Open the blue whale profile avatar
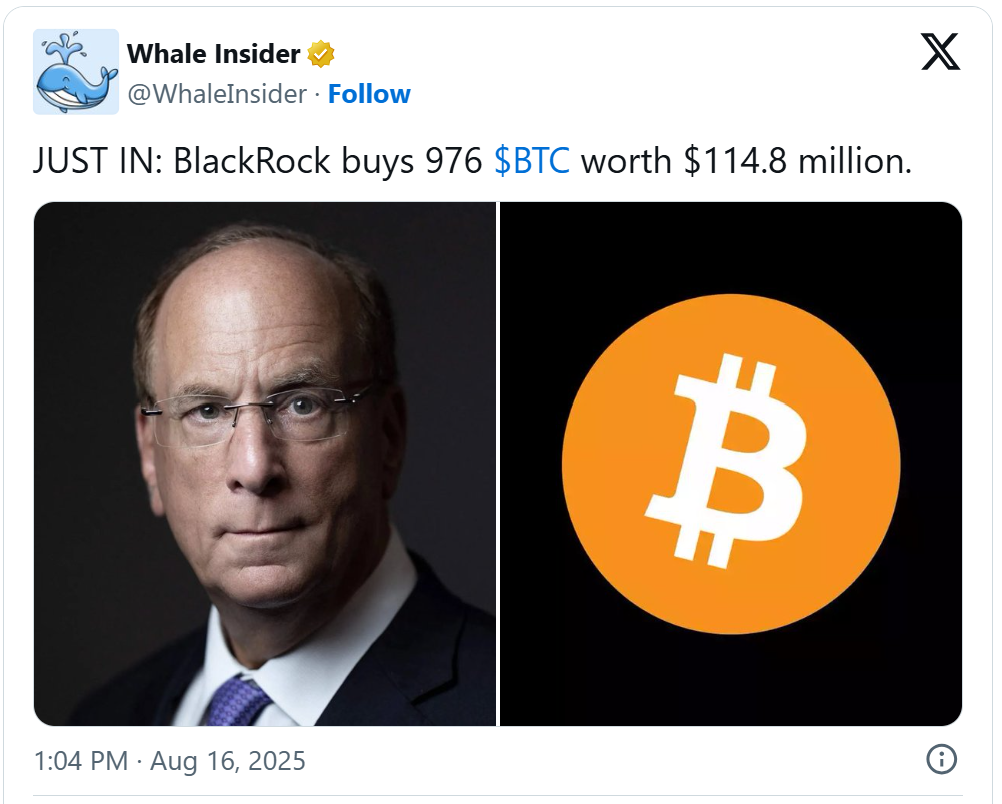Screen dimensions: 1002x804 (x=76, y=72)
